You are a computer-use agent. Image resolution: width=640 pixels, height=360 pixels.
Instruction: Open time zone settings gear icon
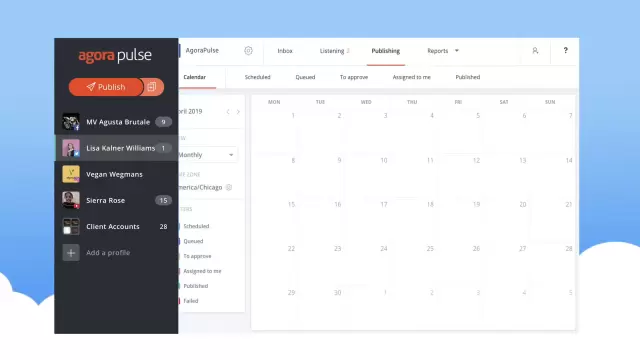point(229,187)
